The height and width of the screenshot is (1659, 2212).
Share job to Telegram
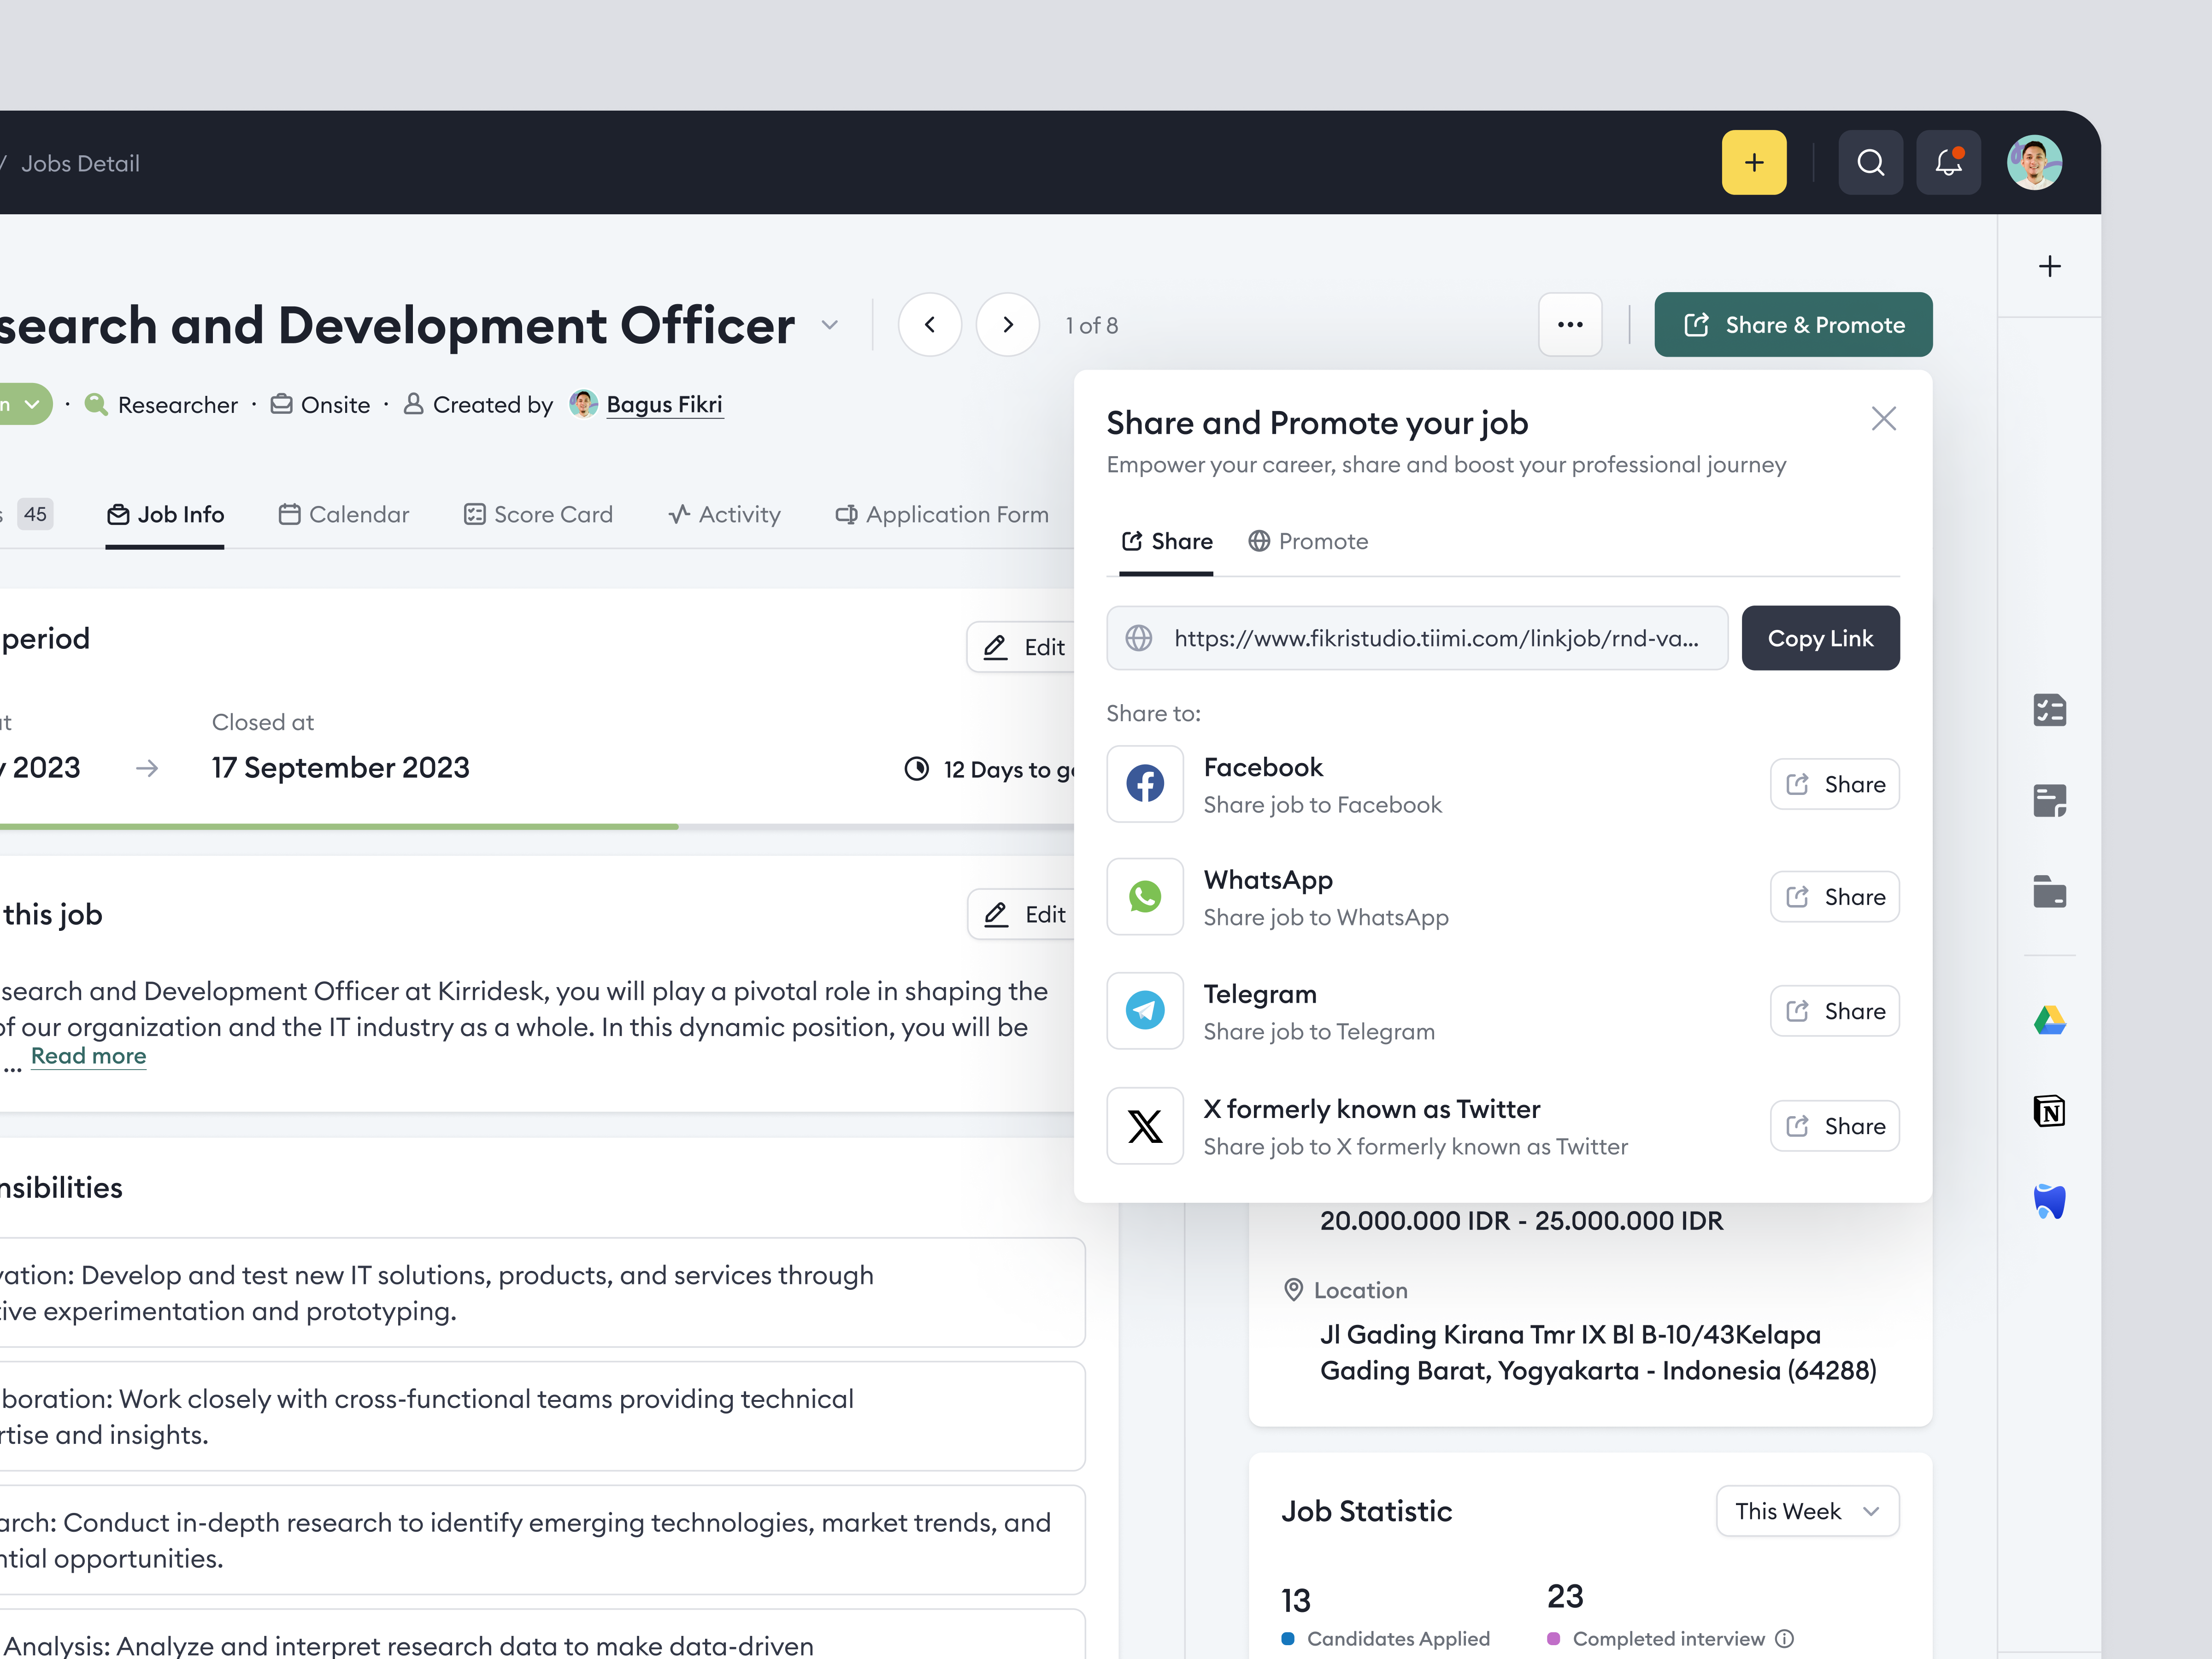point(1834,1011)
